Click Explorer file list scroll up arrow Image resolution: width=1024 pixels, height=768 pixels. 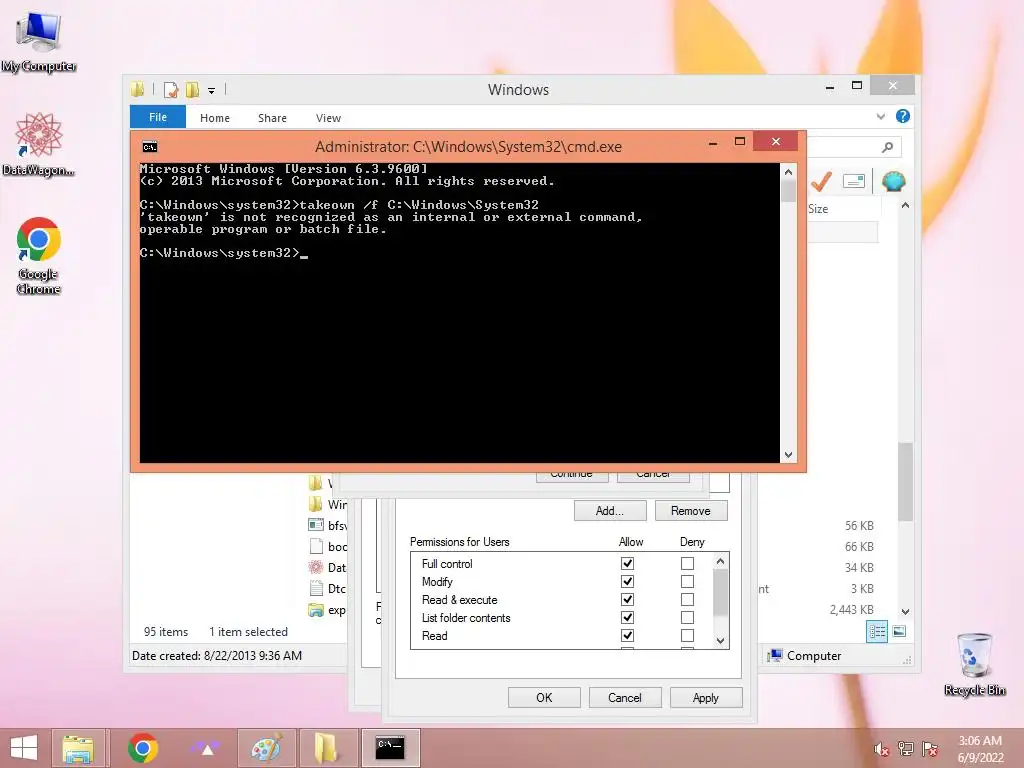pyautogui.click(x=905, y=206)
